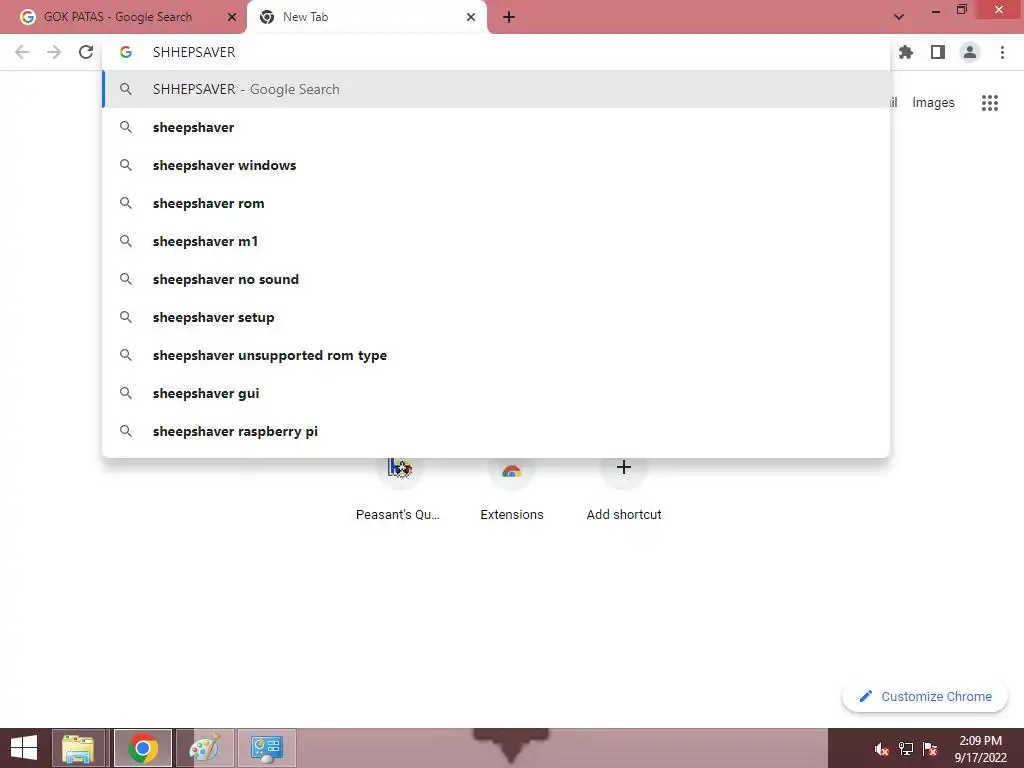
Task: Open the Google apps grid
Action: click(990, 103)
